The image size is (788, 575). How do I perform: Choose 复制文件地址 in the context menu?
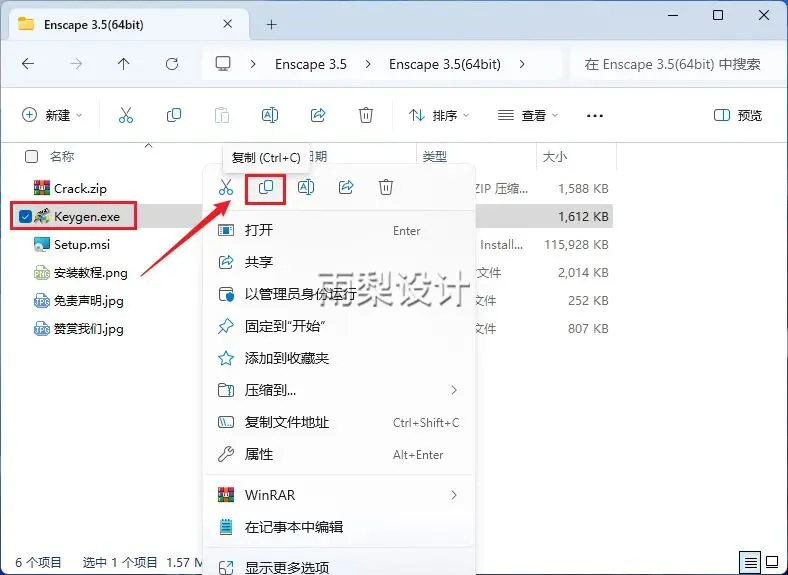pos(339,422)
